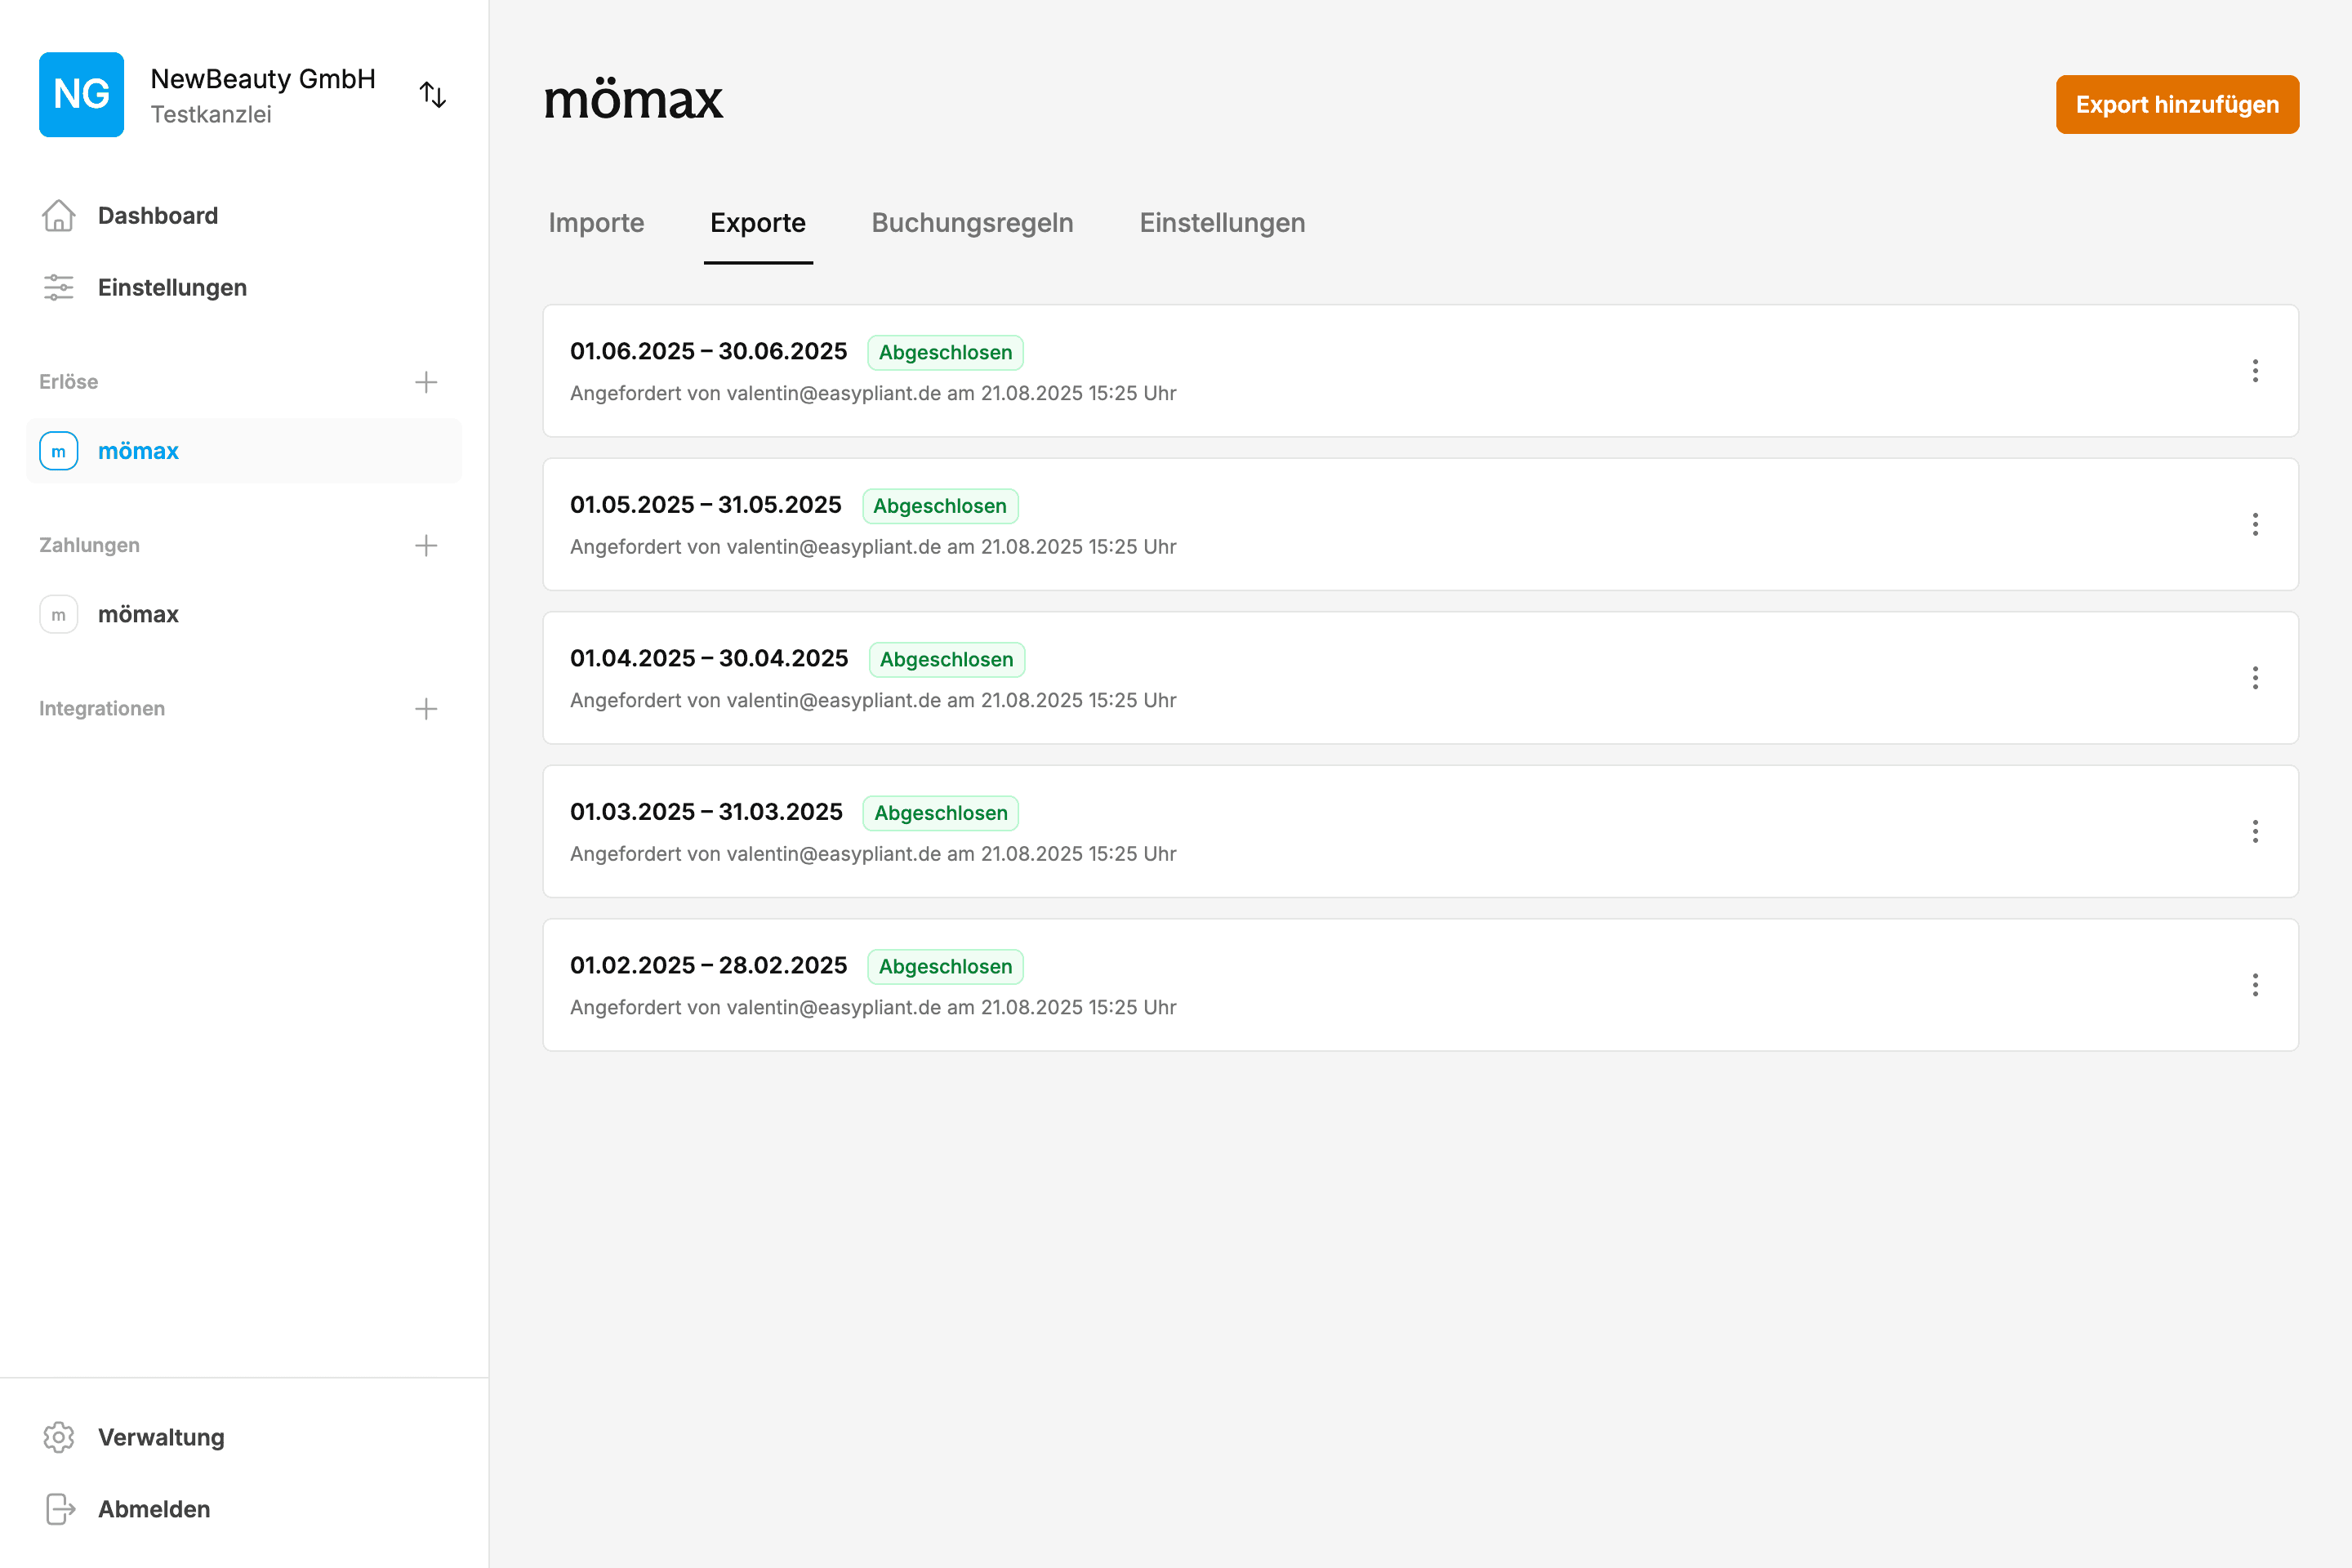Open Verwaltung via the gear icon
The height and width of the screenshot is (1568, 2352).
click(58, 1437)
